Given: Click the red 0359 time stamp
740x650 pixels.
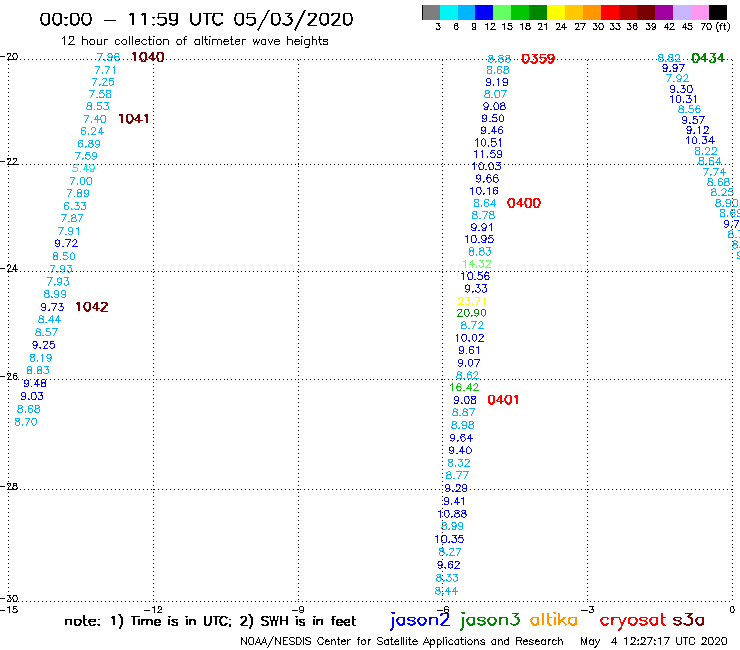Looking at the screenshot, I should pos(538,59).
